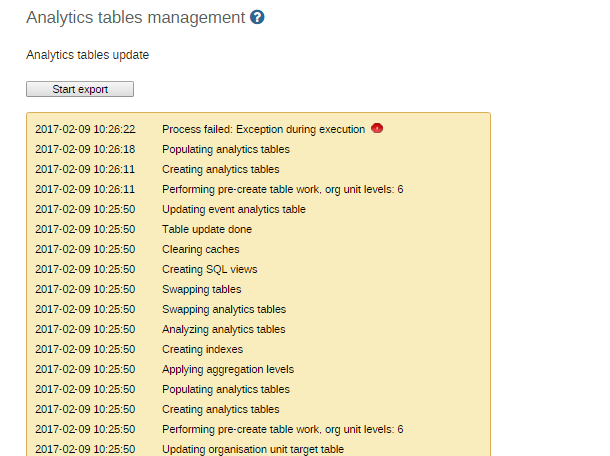Open help for Analytics tables management
The image size is (610, 456).
click(257, 18)
